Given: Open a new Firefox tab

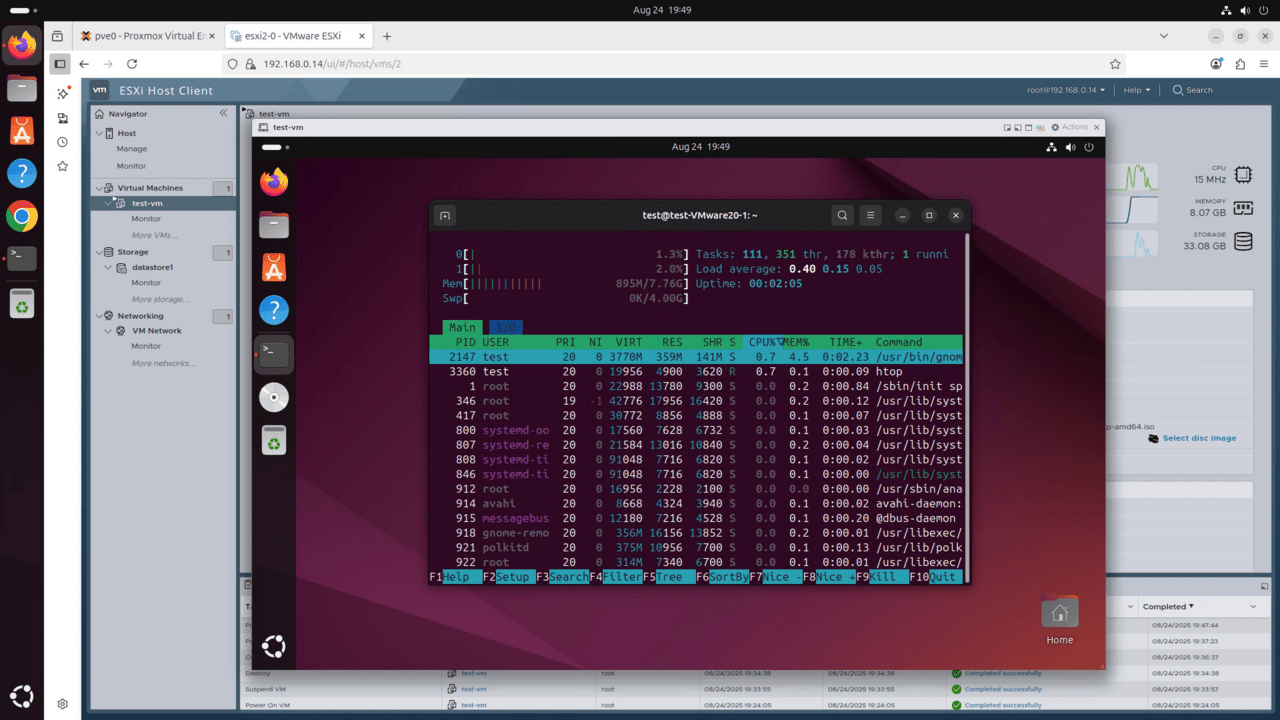Looking at the screenshot, I should tap(387, 36).
